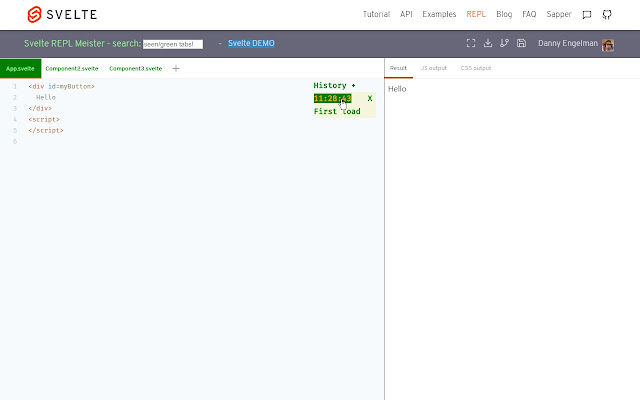Add a new component with plus icon
The width and height of the screenshot is (640, 400).
pos(176,69)
